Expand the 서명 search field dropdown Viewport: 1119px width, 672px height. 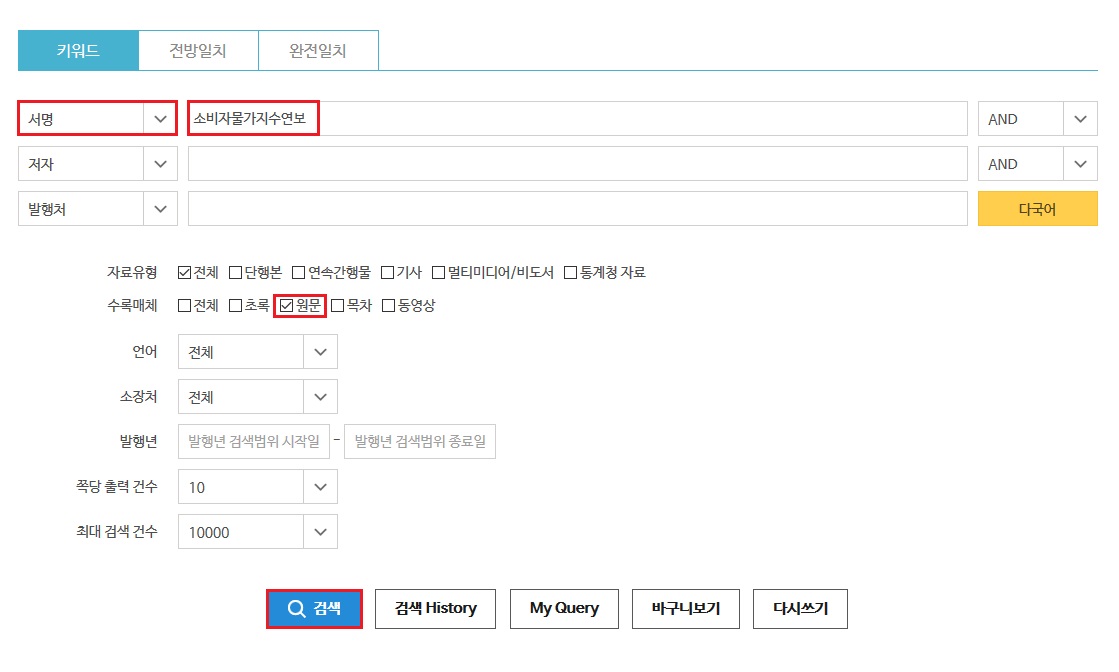(x=160, y=117)
